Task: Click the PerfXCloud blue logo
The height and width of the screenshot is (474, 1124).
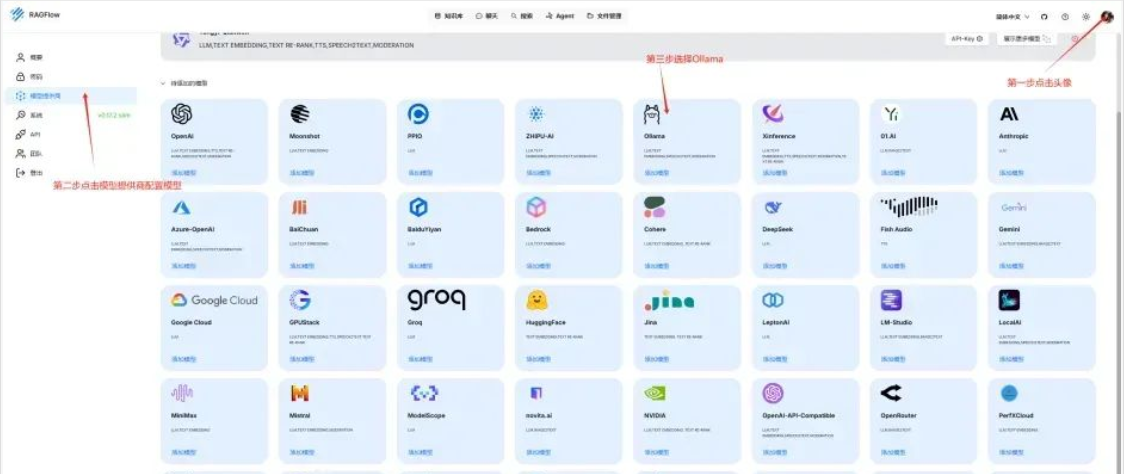Action: point(1009,393)
